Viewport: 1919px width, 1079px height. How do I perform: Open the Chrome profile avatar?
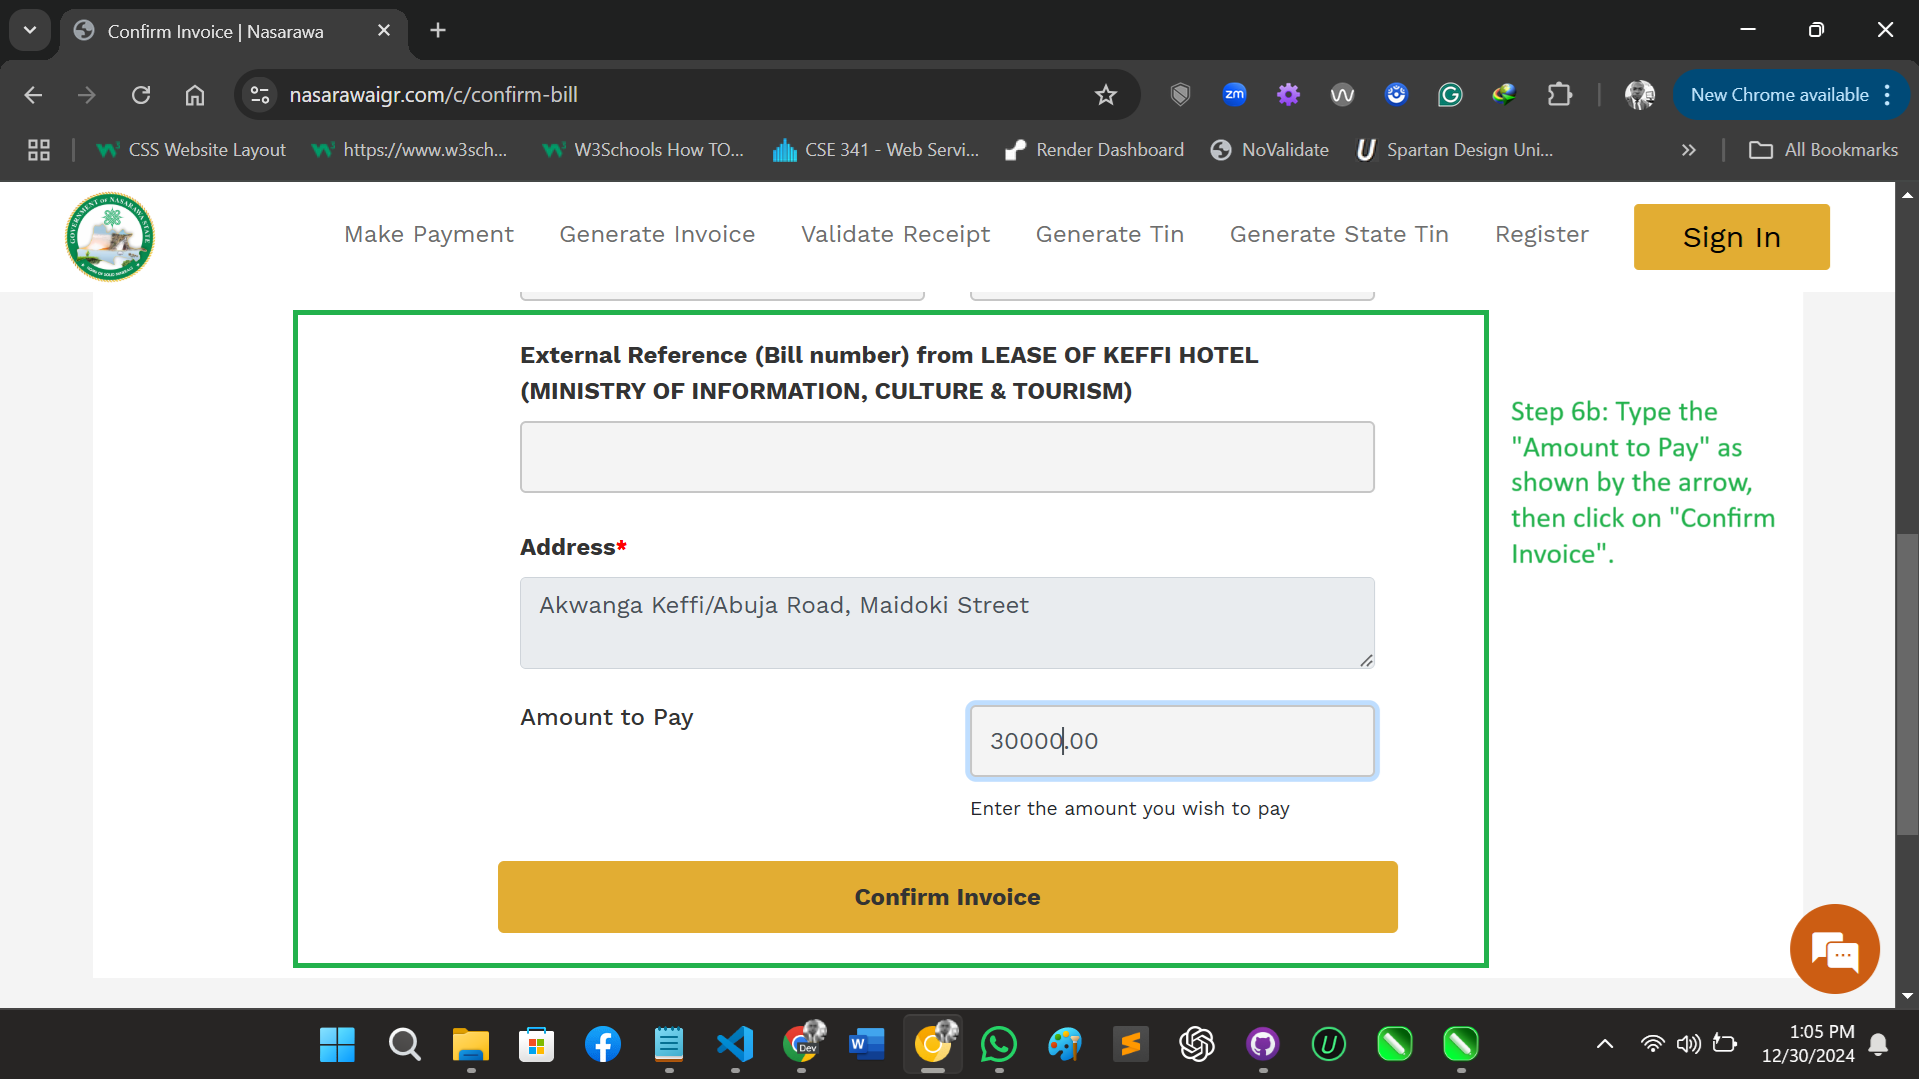[x=1640, y=95]
